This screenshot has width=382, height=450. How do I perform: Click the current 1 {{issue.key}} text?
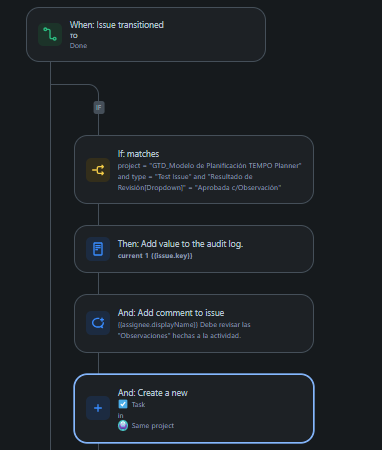click(155, 256)
